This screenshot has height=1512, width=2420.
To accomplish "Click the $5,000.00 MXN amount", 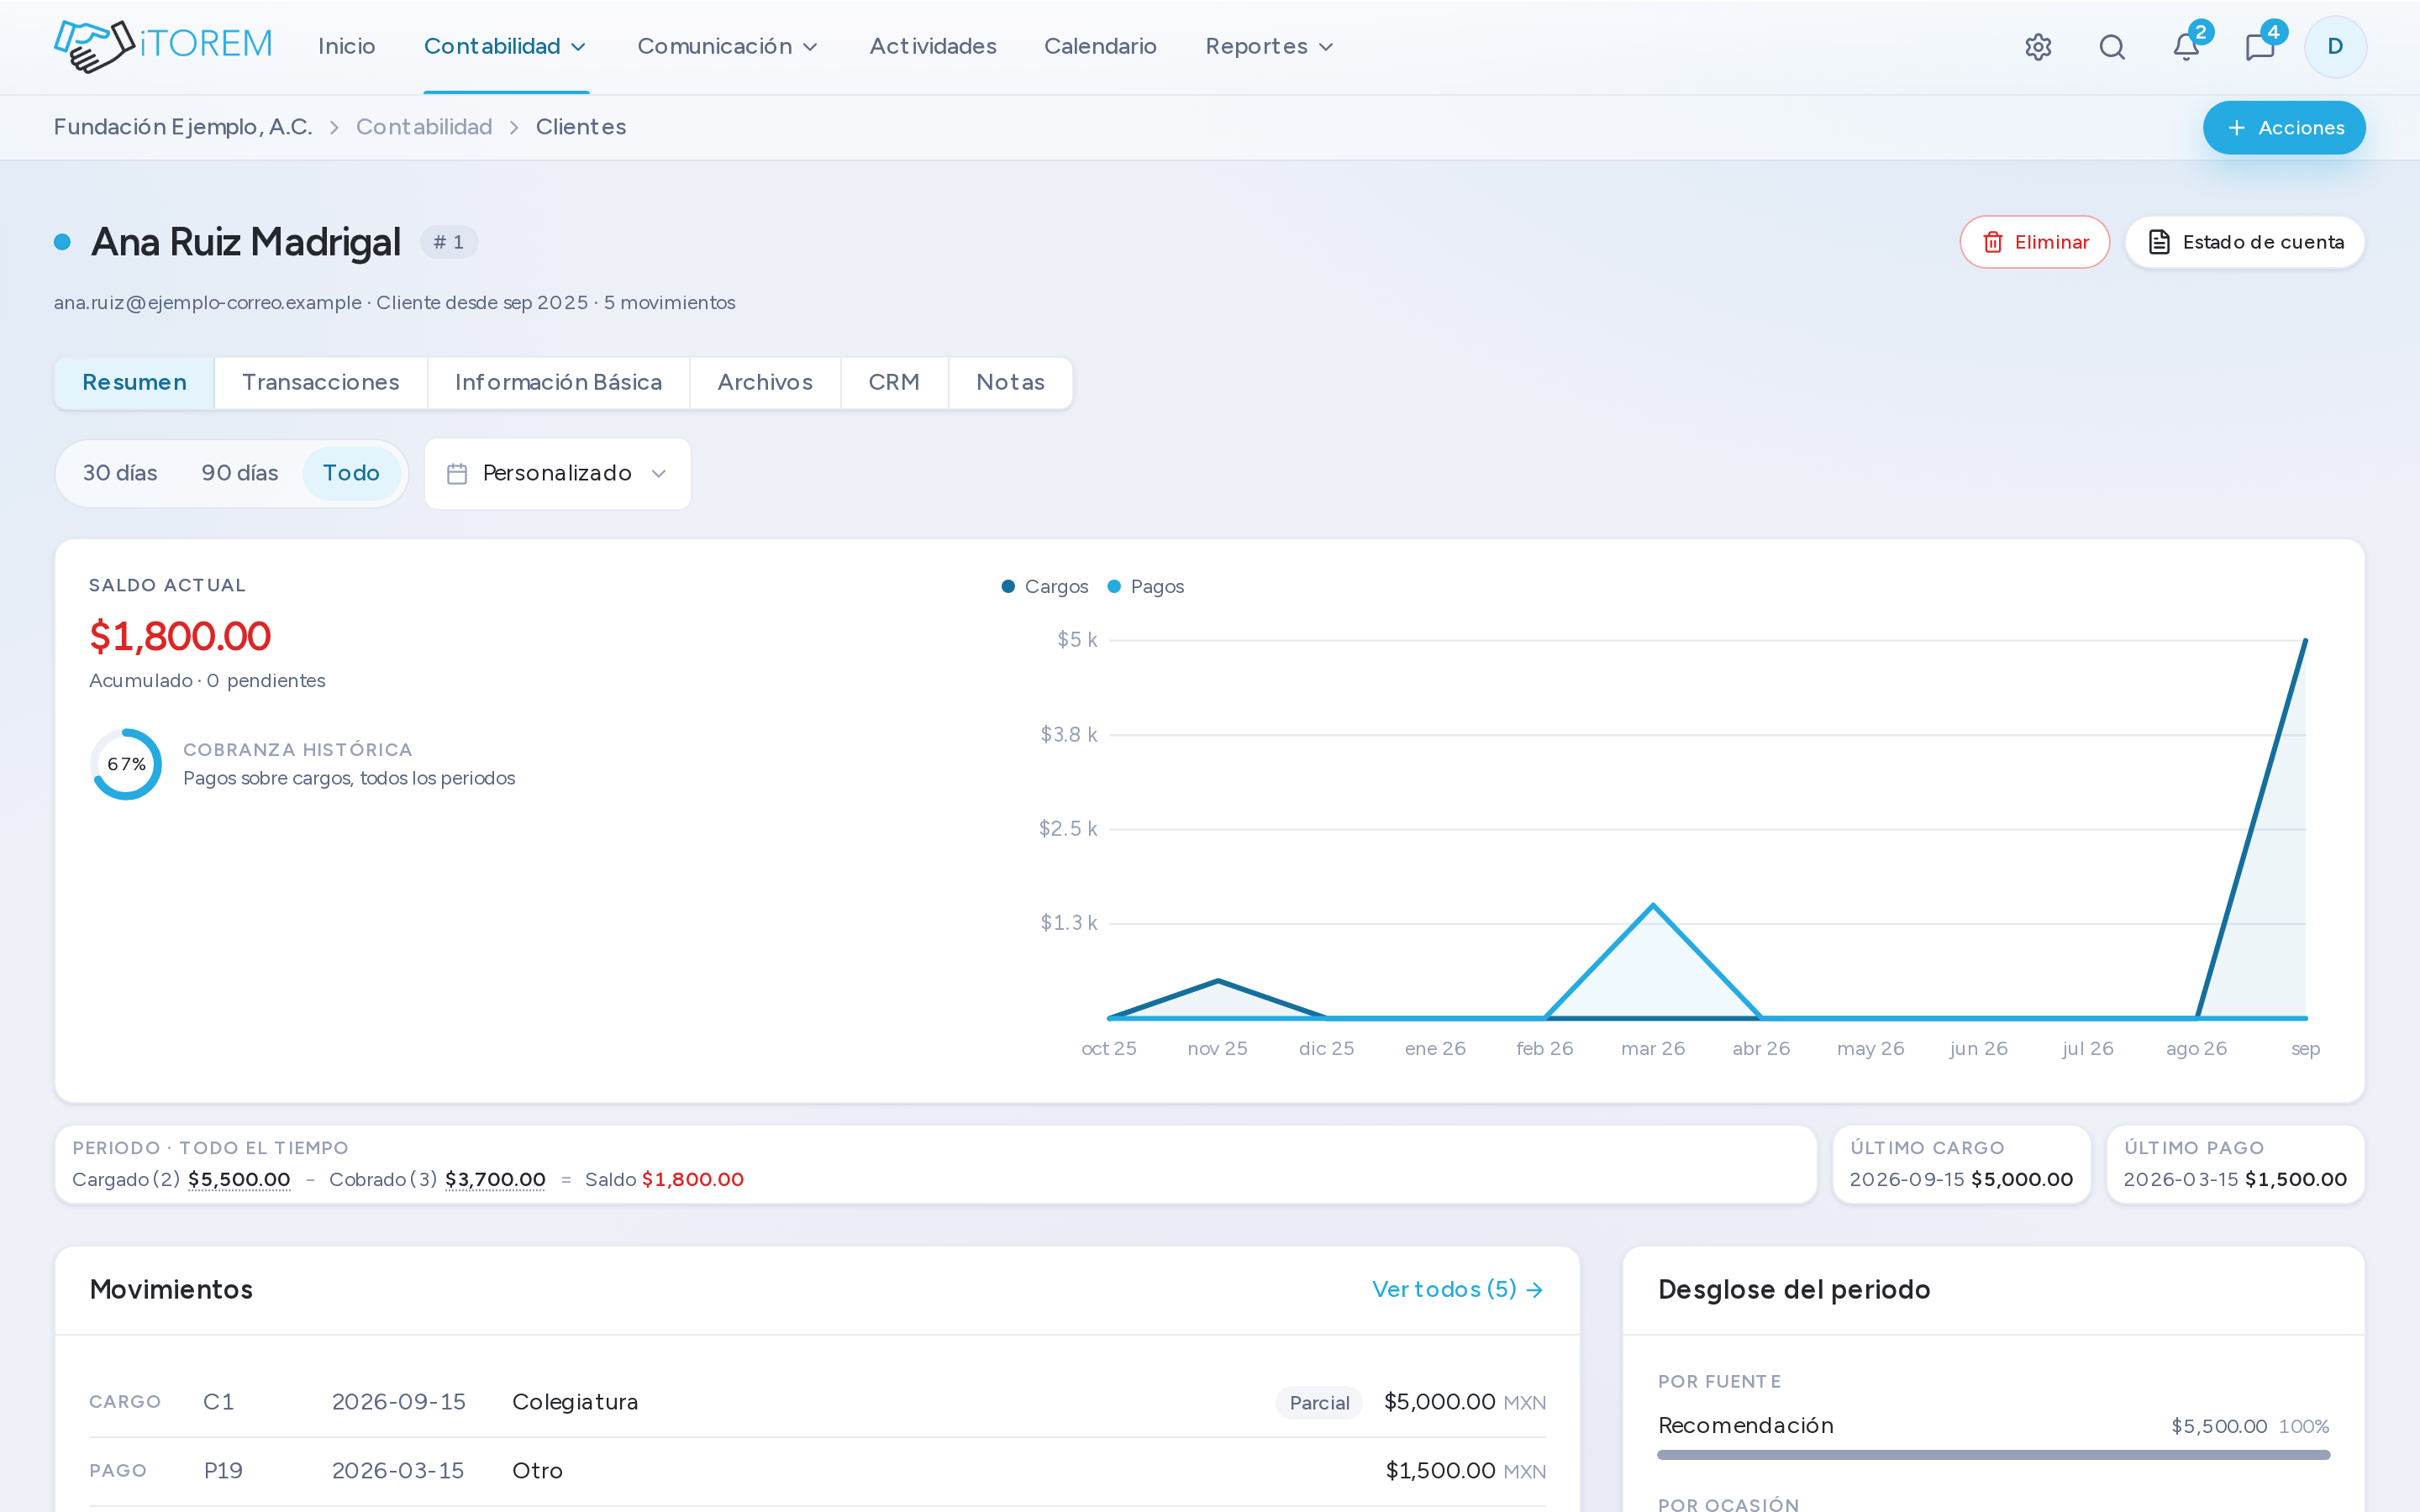I will coord(1465,1403).
